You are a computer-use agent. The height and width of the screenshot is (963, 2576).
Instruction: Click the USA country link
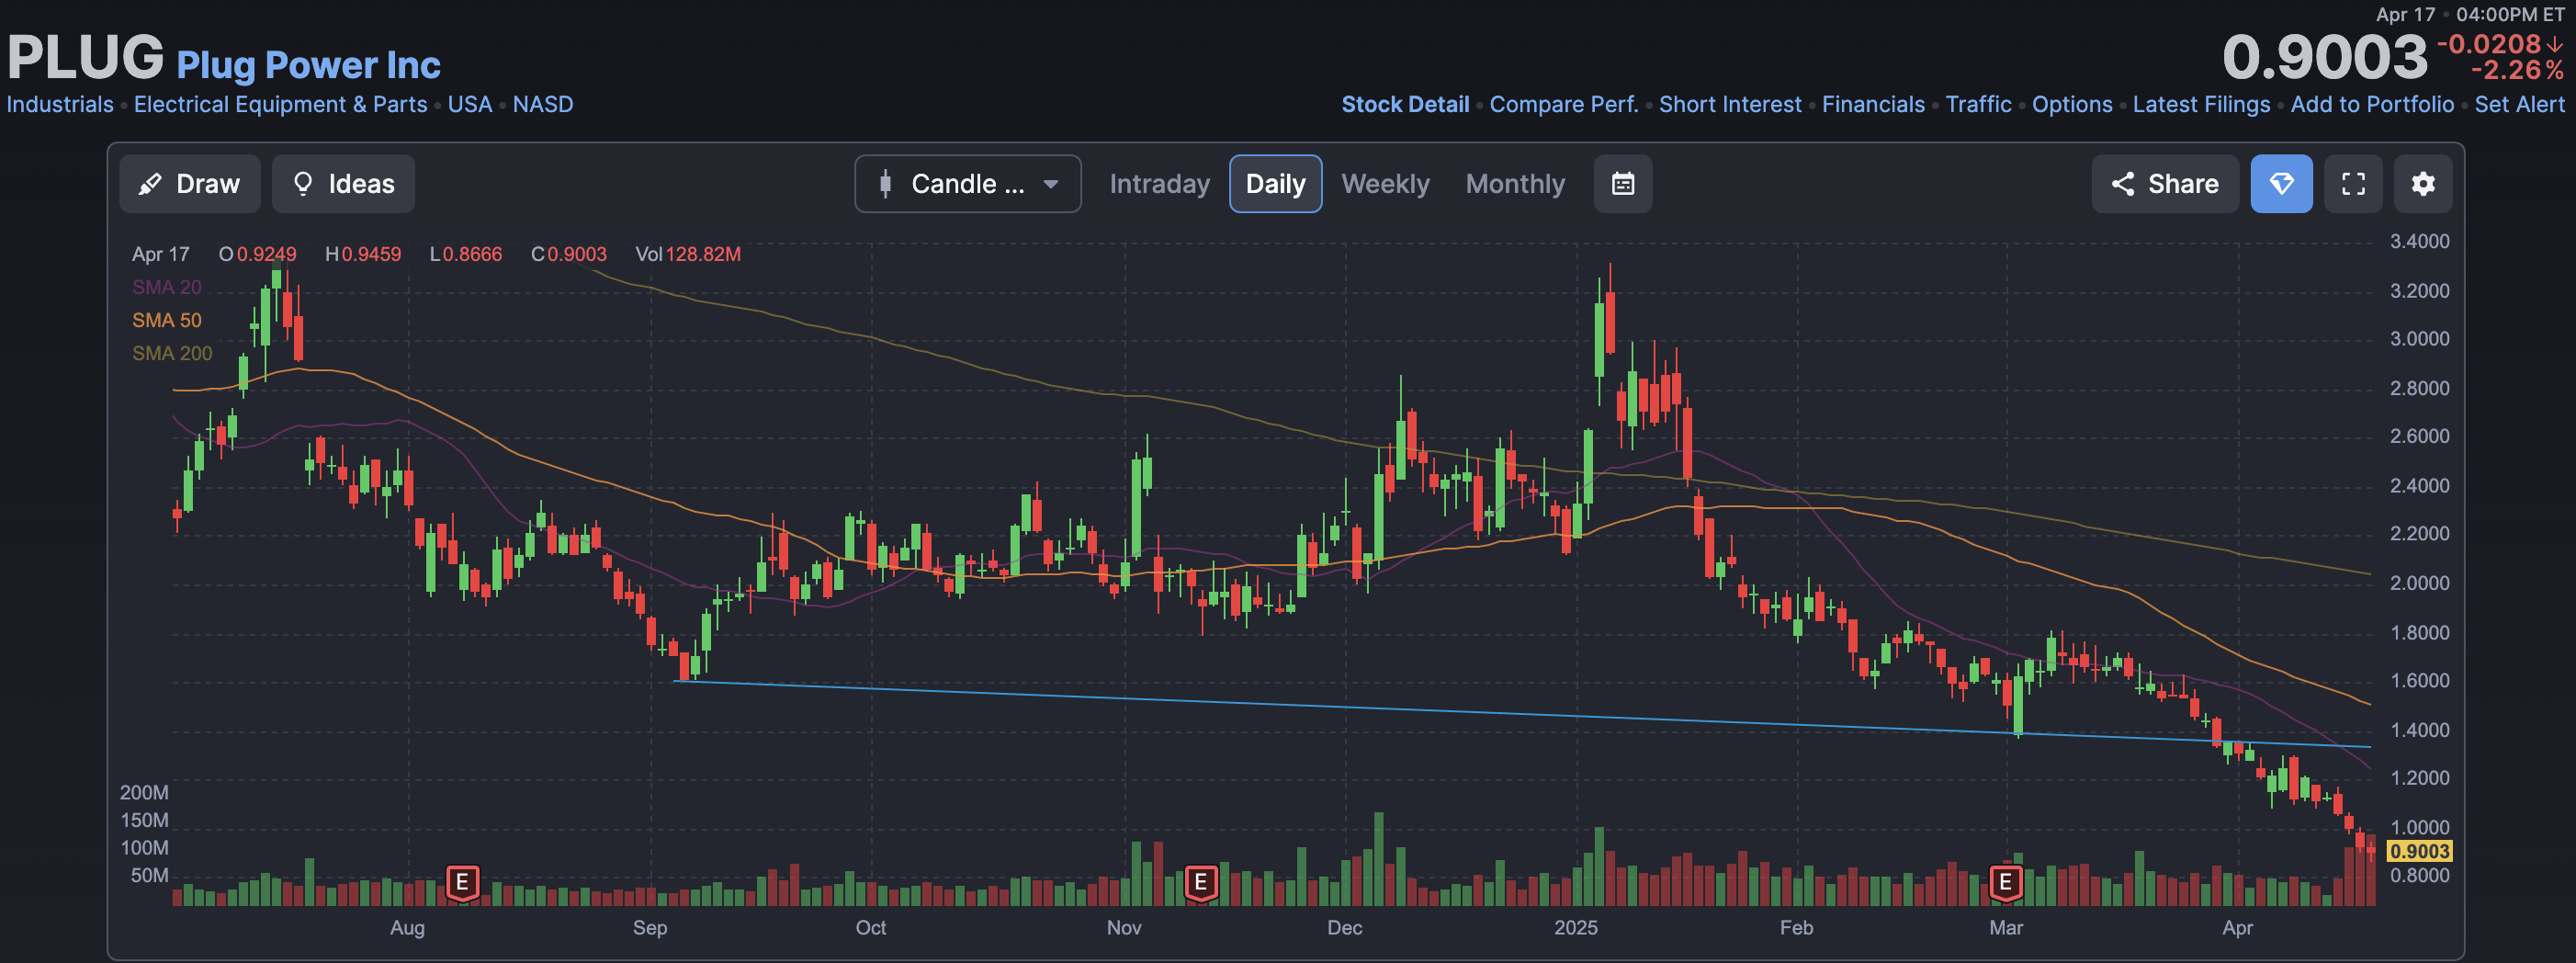pyautogui.click(x=470, y=105)
